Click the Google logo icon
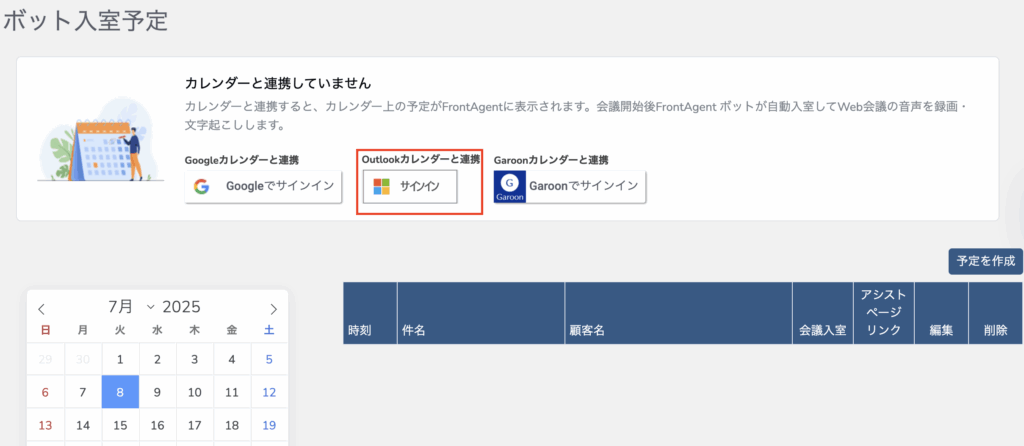The width and height of the screenshot is (1024, 446). 202,187
